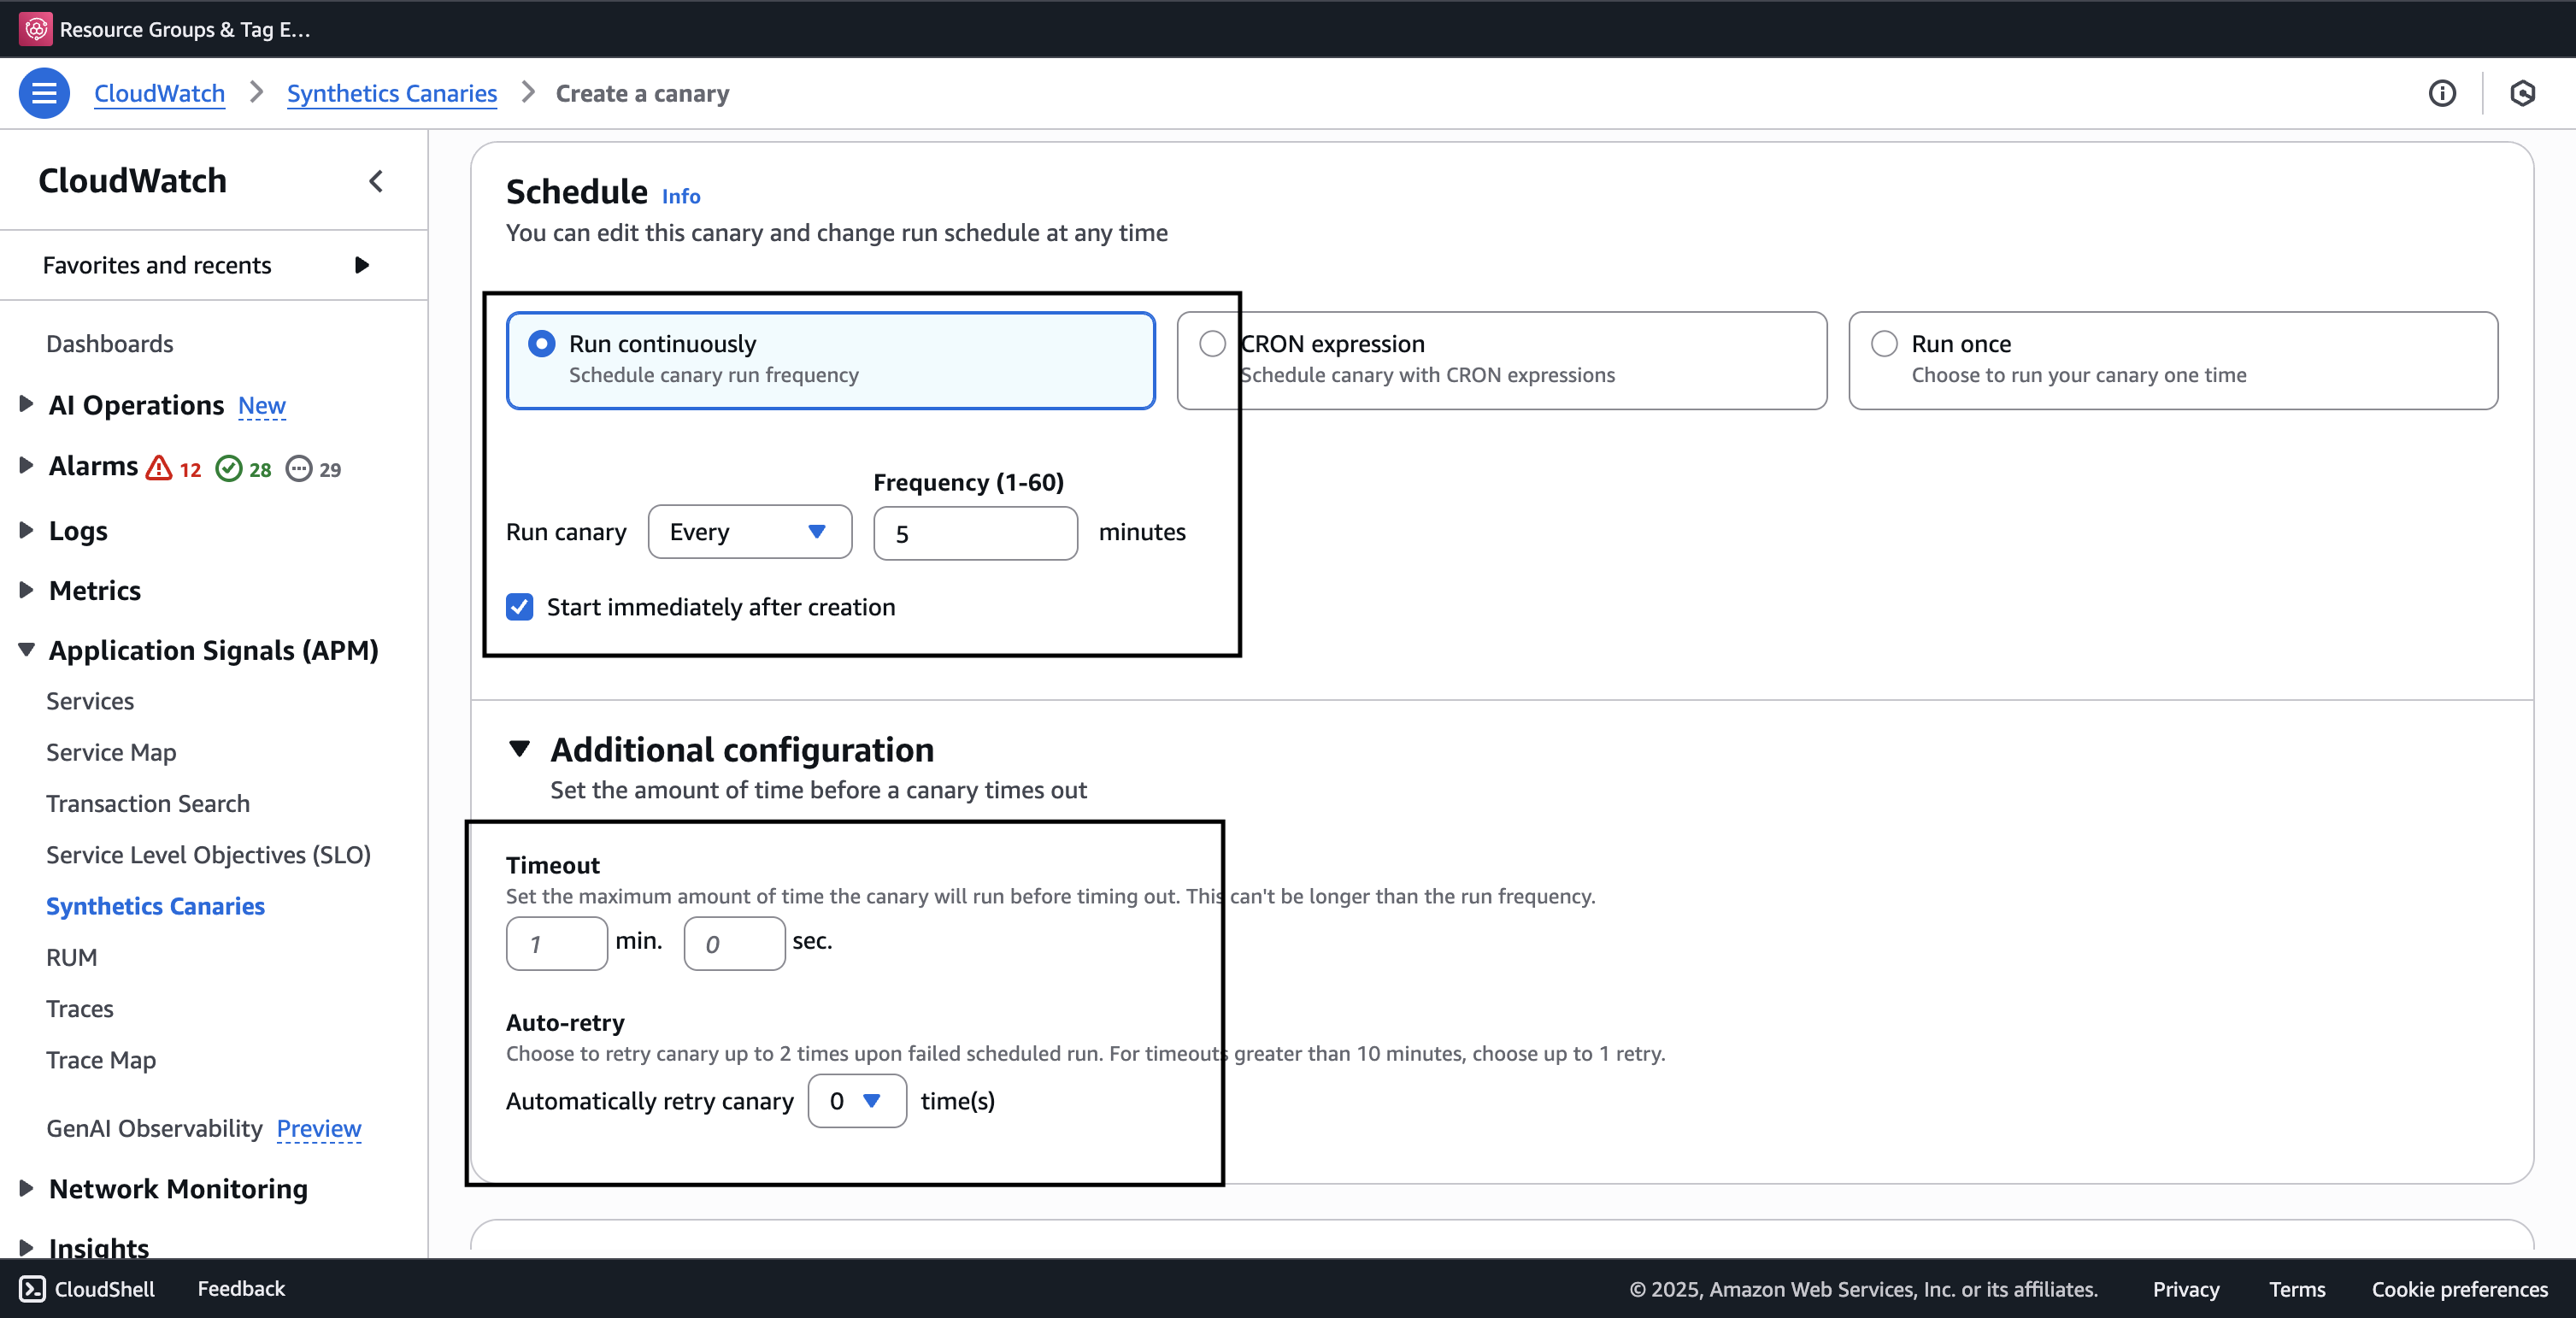Expand the Metrics section
Screen dimensions: 2576x1318
27,590
